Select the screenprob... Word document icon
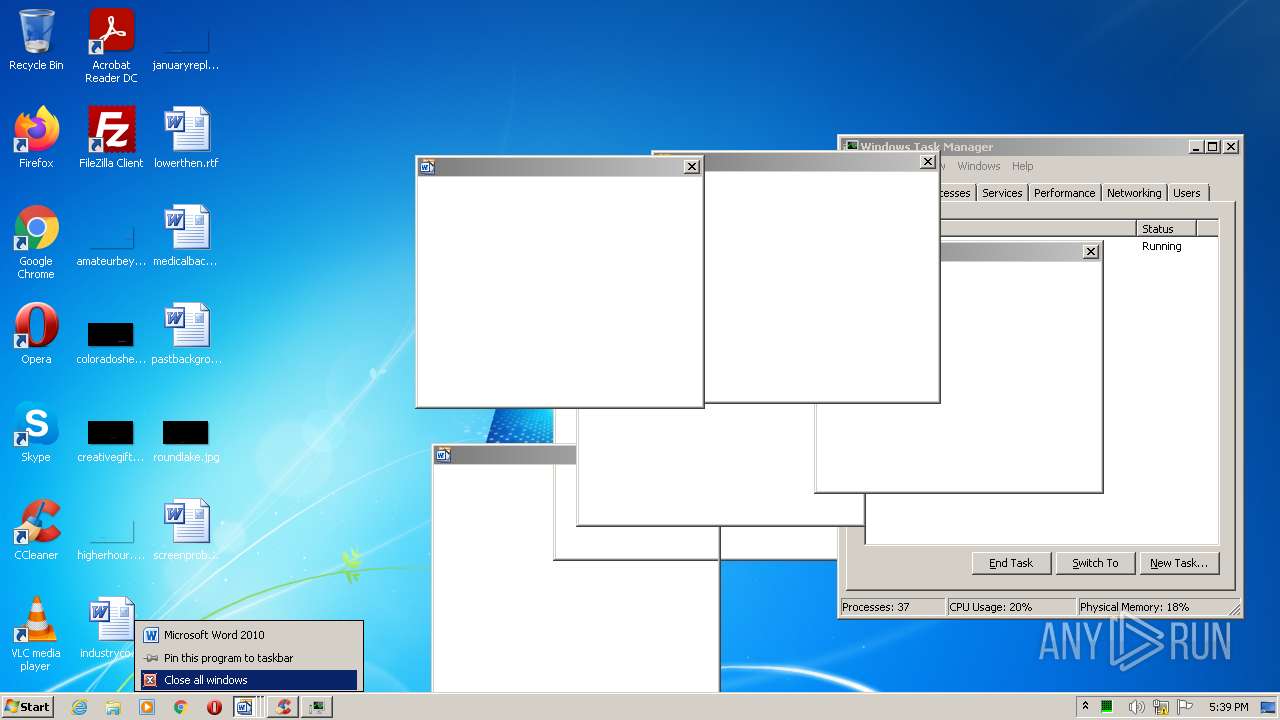Screen dimensions: 1280x720 (186, 530)
